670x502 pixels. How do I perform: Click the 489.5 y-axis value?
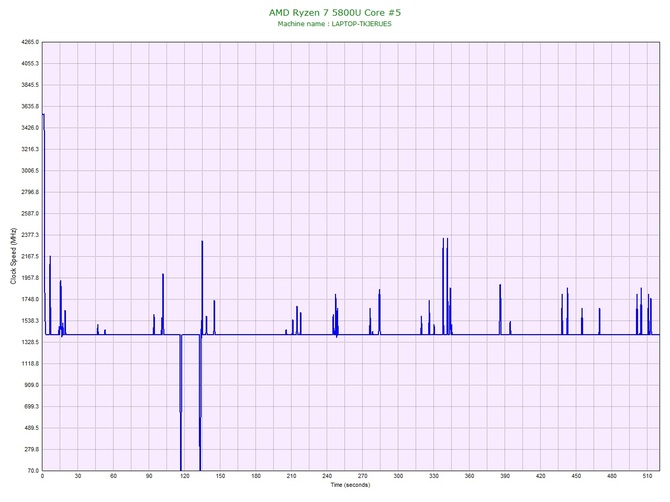[x=31, y=428]
